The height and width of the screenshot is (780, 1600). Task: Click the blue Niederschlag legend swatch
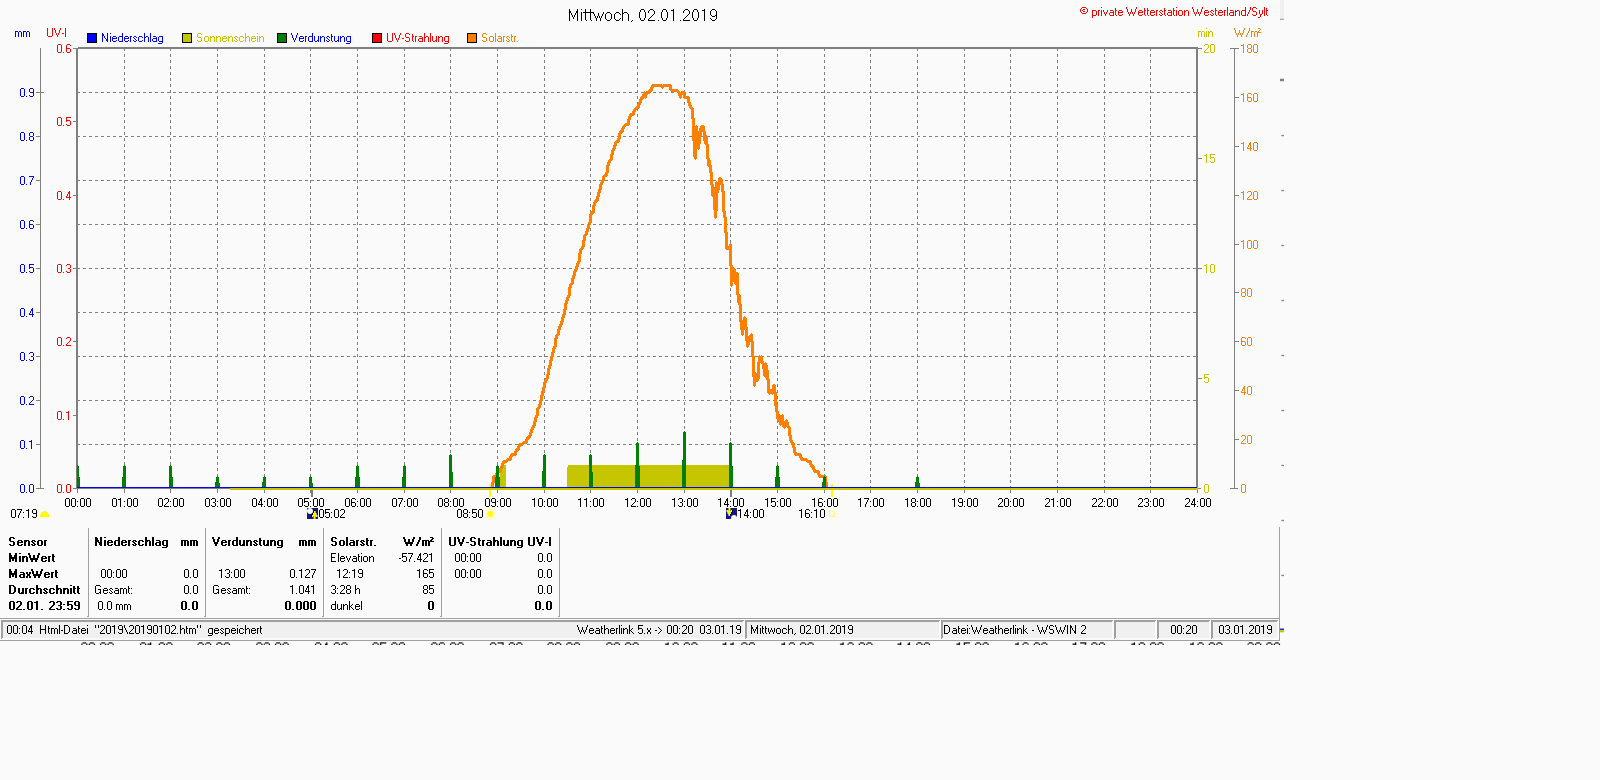(92, 38)
